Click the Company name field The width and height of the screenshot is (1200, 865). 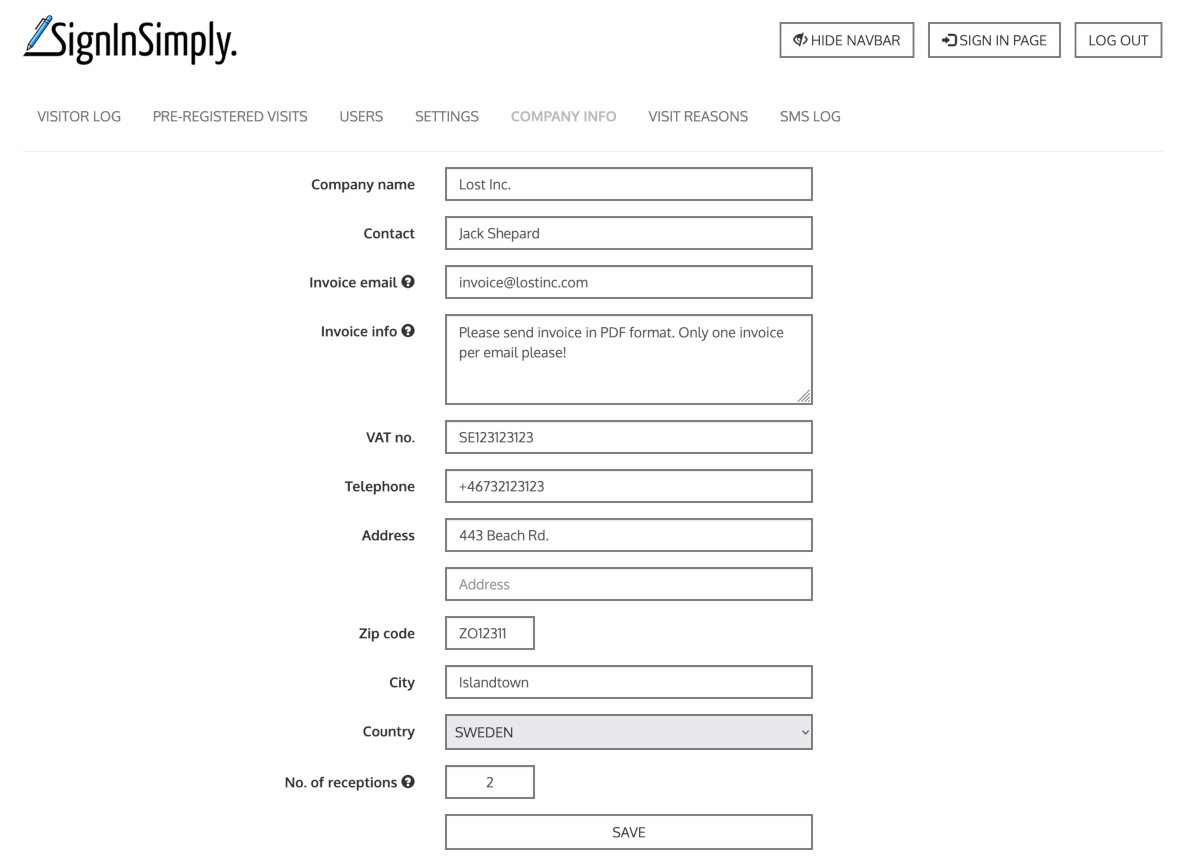[x=628, y=184]
